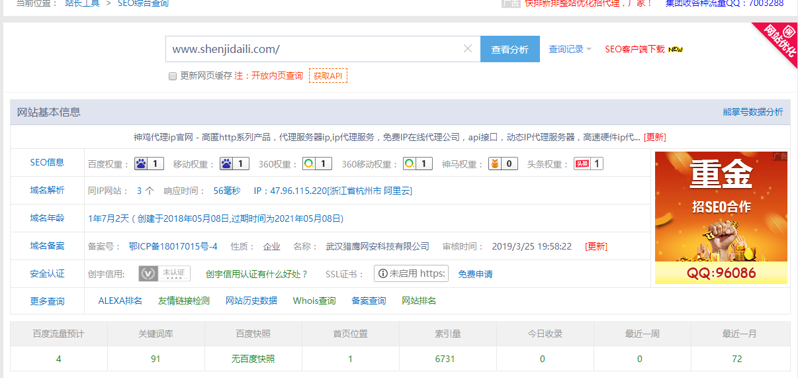Click the response time 56毫秒
798x378 pixels.
pyautogui.click(x=227, y=191)
